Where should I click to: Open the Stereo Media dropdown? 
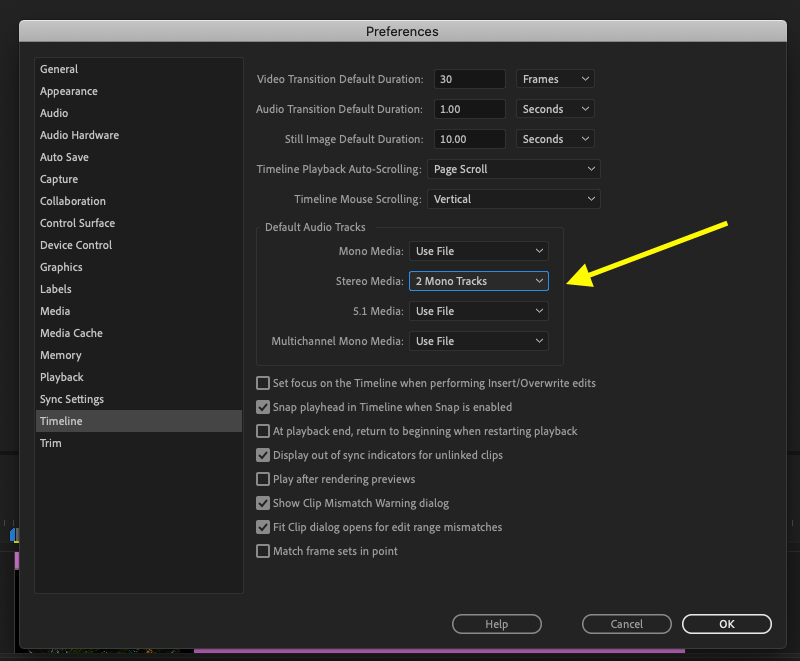point(478,281)
